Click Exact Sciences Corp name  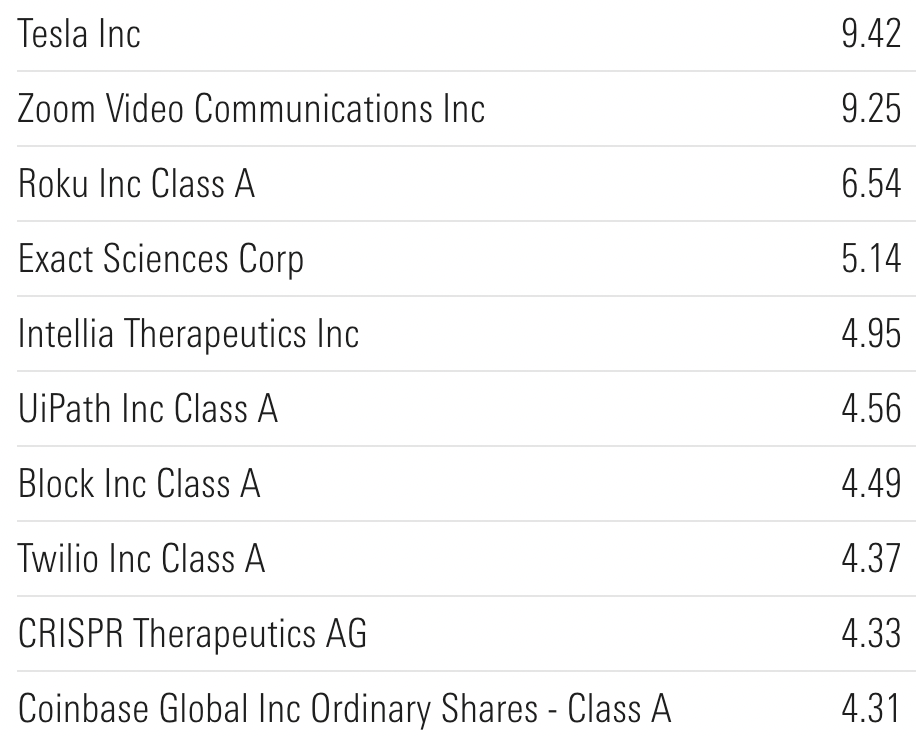coord(161,259)
